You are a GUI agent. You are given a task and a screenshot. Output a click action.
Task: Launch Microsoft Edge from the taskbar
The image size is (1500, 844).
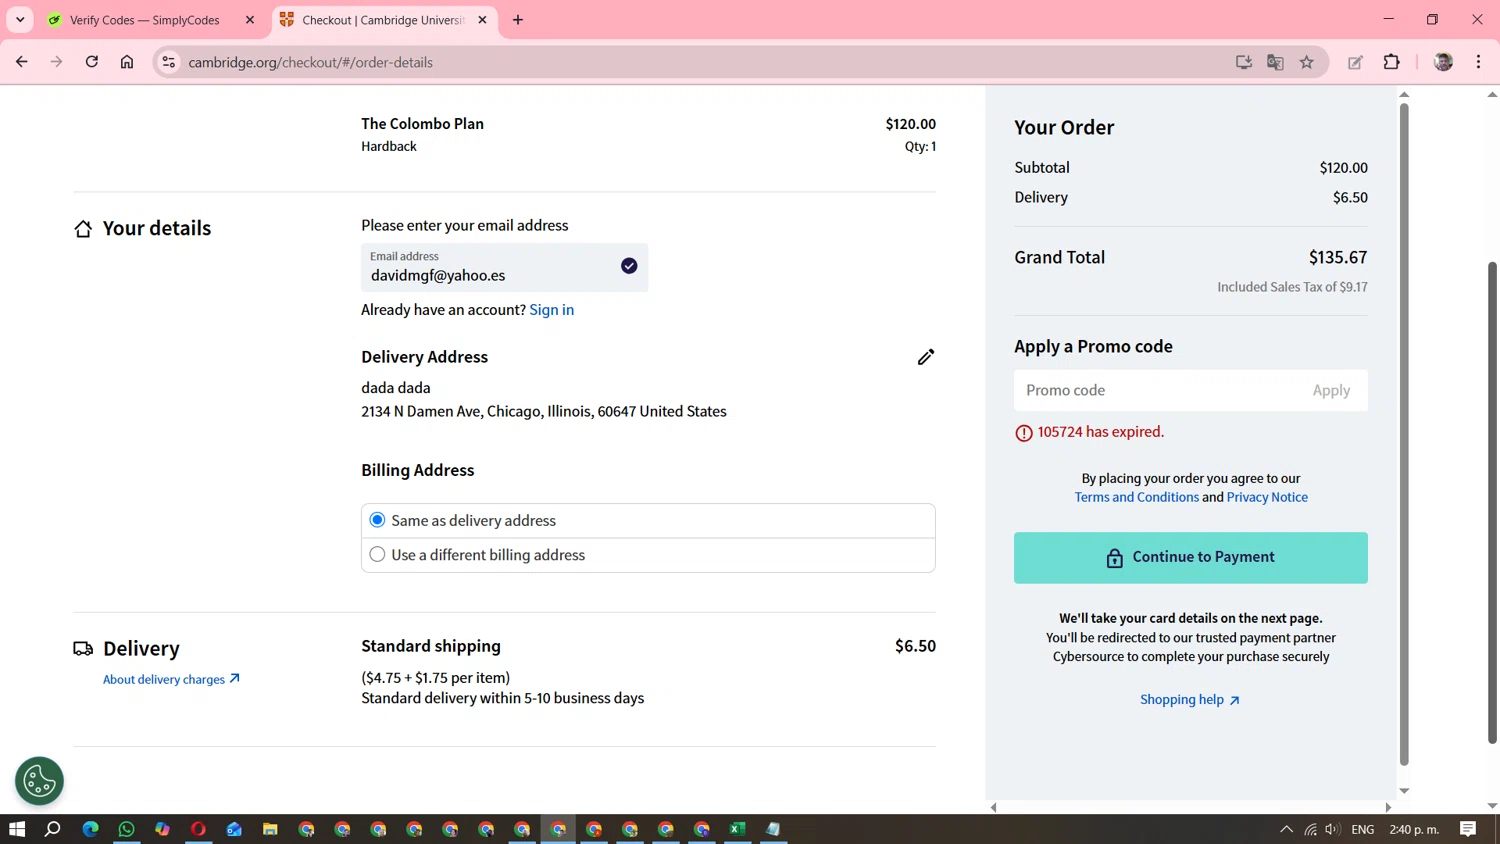pyautogui.click(x=90, y=829)
